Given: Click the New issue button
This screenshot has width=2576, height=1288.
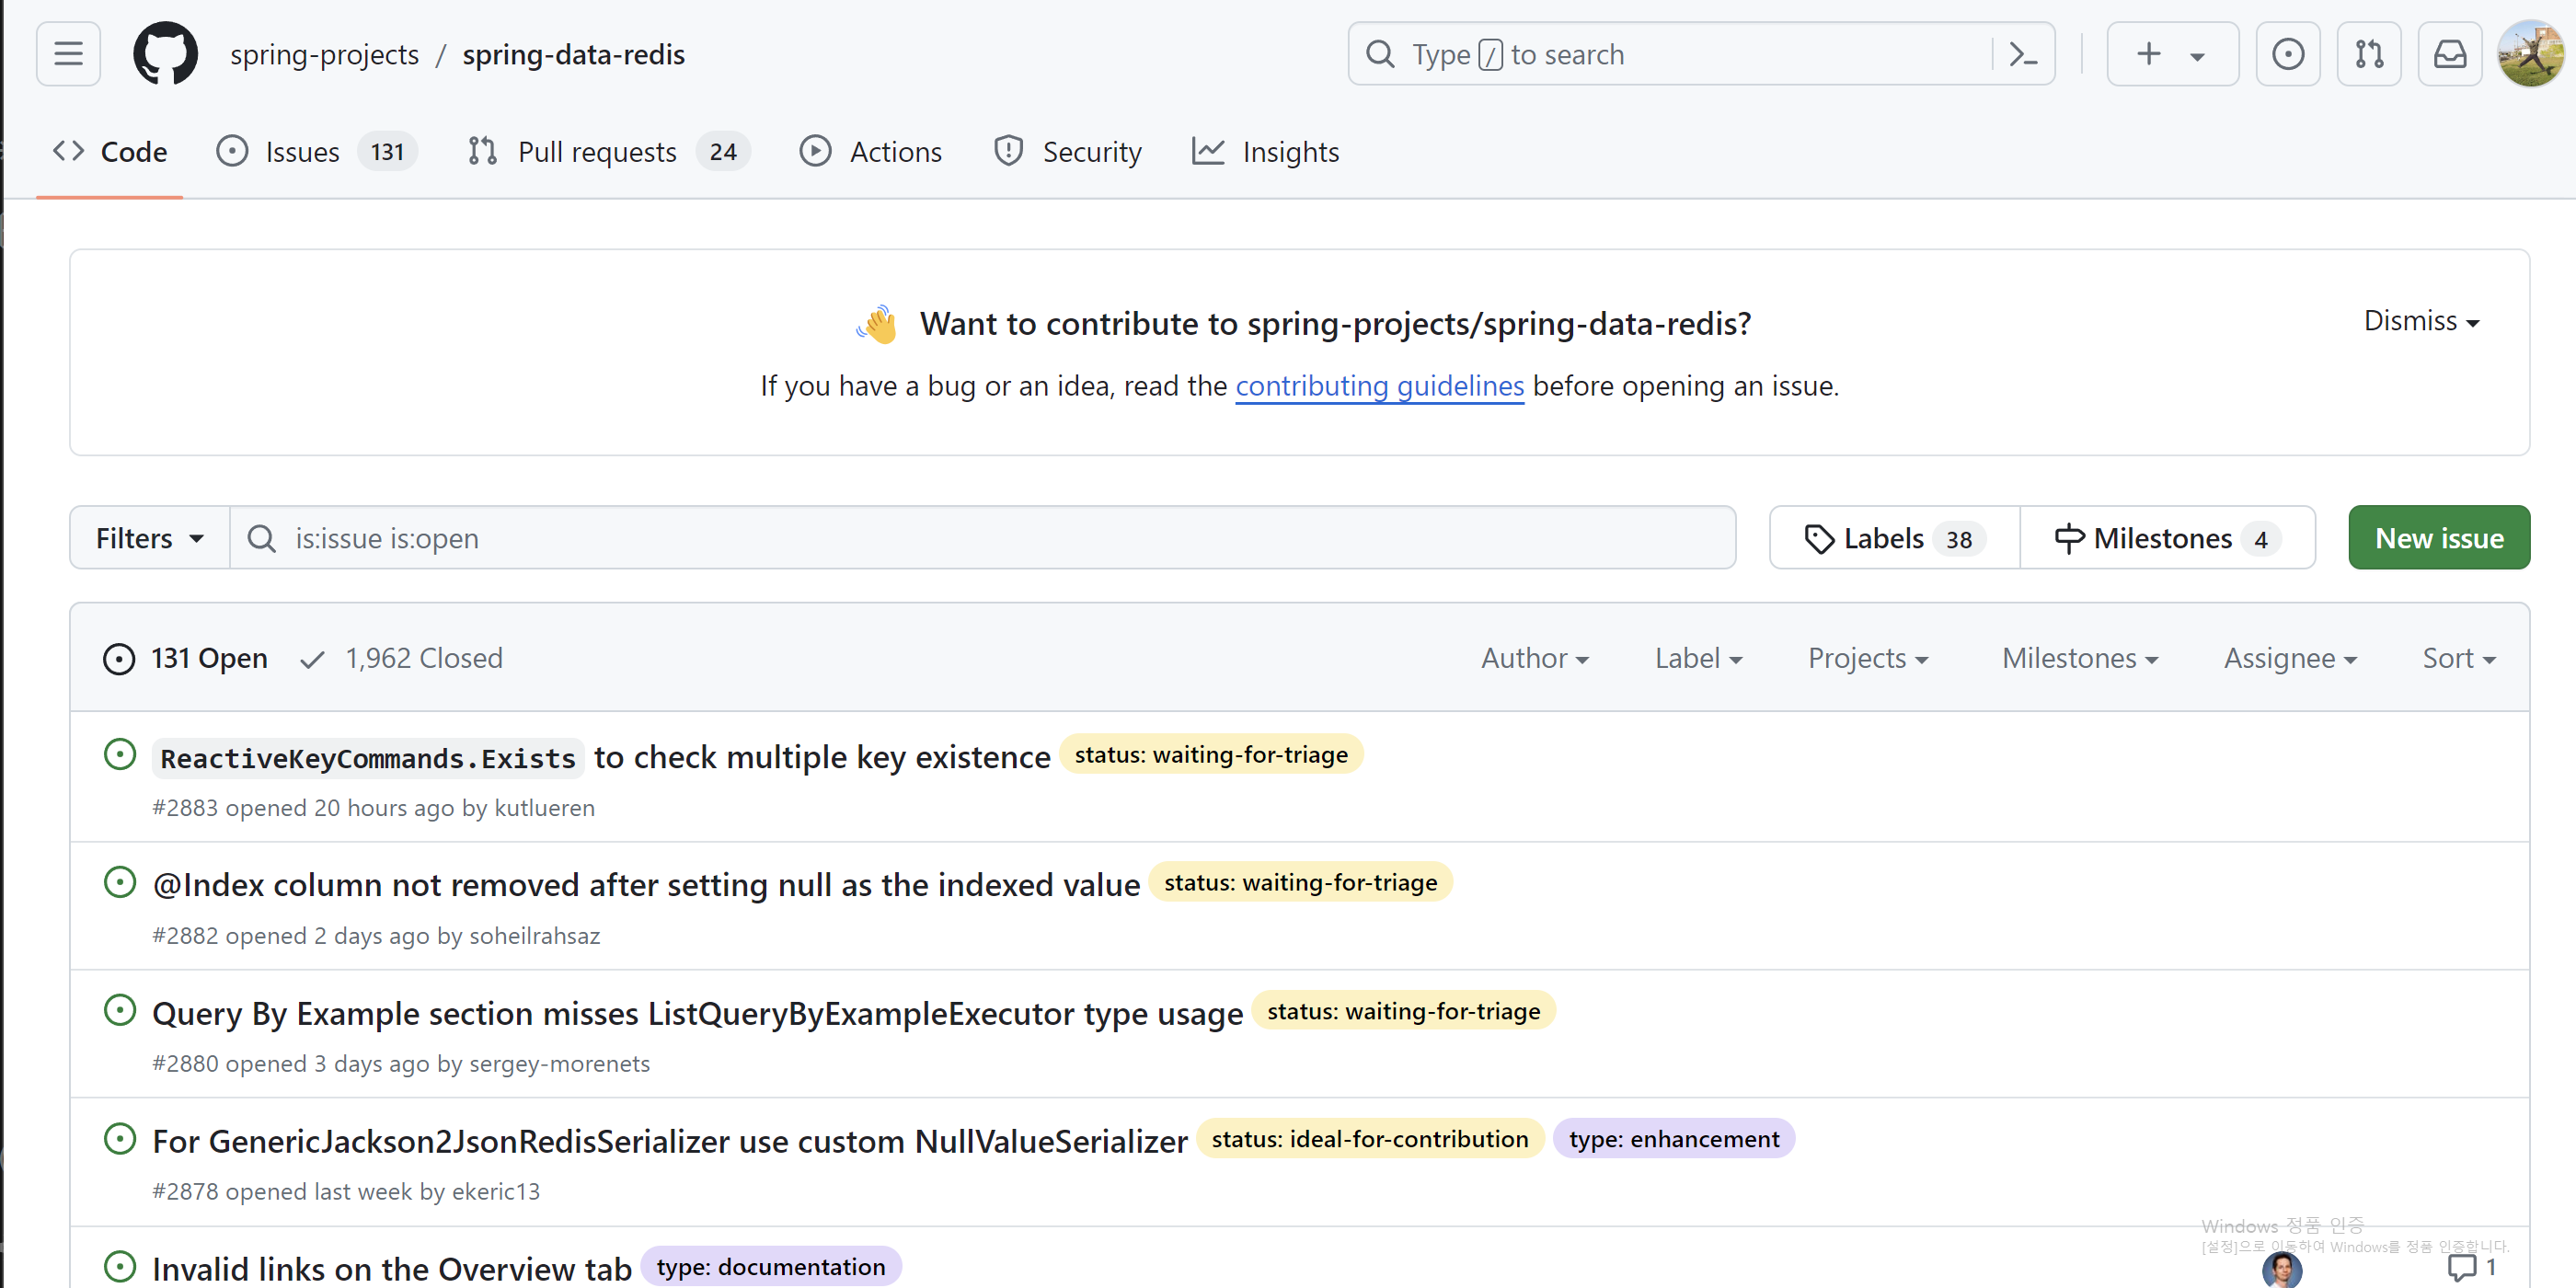Looking at the screenshot, I should 2438,538.
